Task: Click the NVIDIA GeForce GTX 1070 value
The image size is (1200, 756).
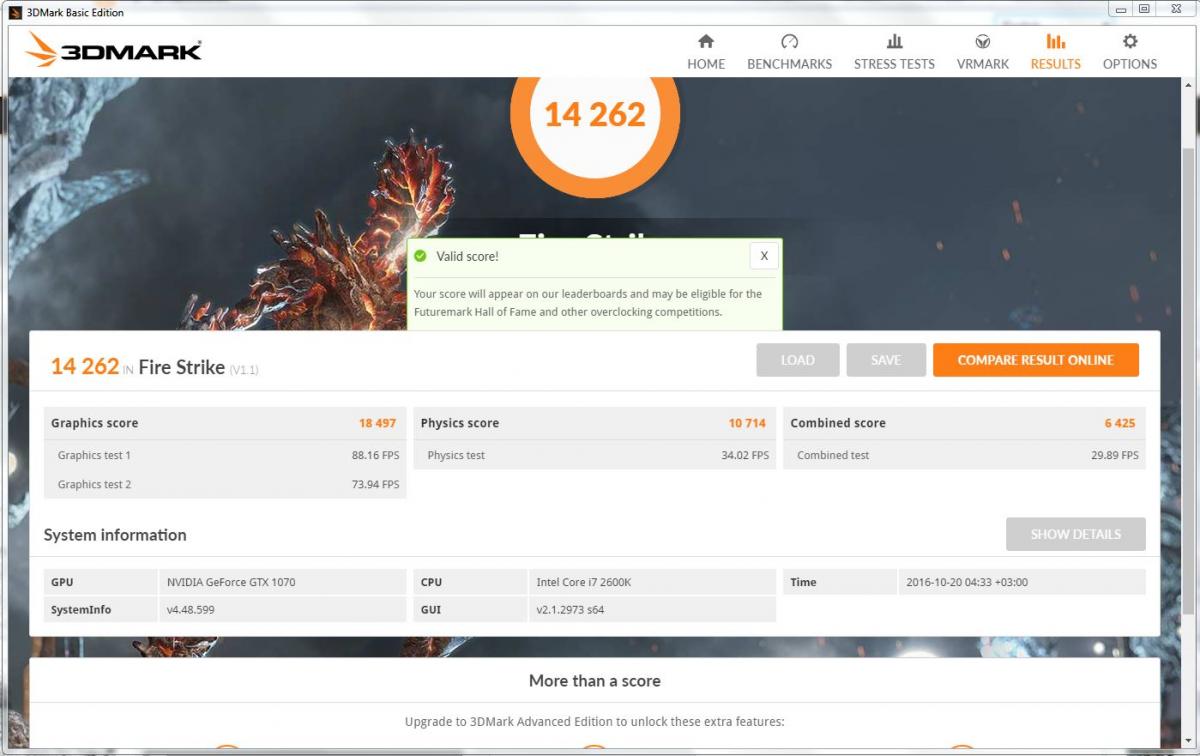Action: pyautogui.click(x=231, y=582)
